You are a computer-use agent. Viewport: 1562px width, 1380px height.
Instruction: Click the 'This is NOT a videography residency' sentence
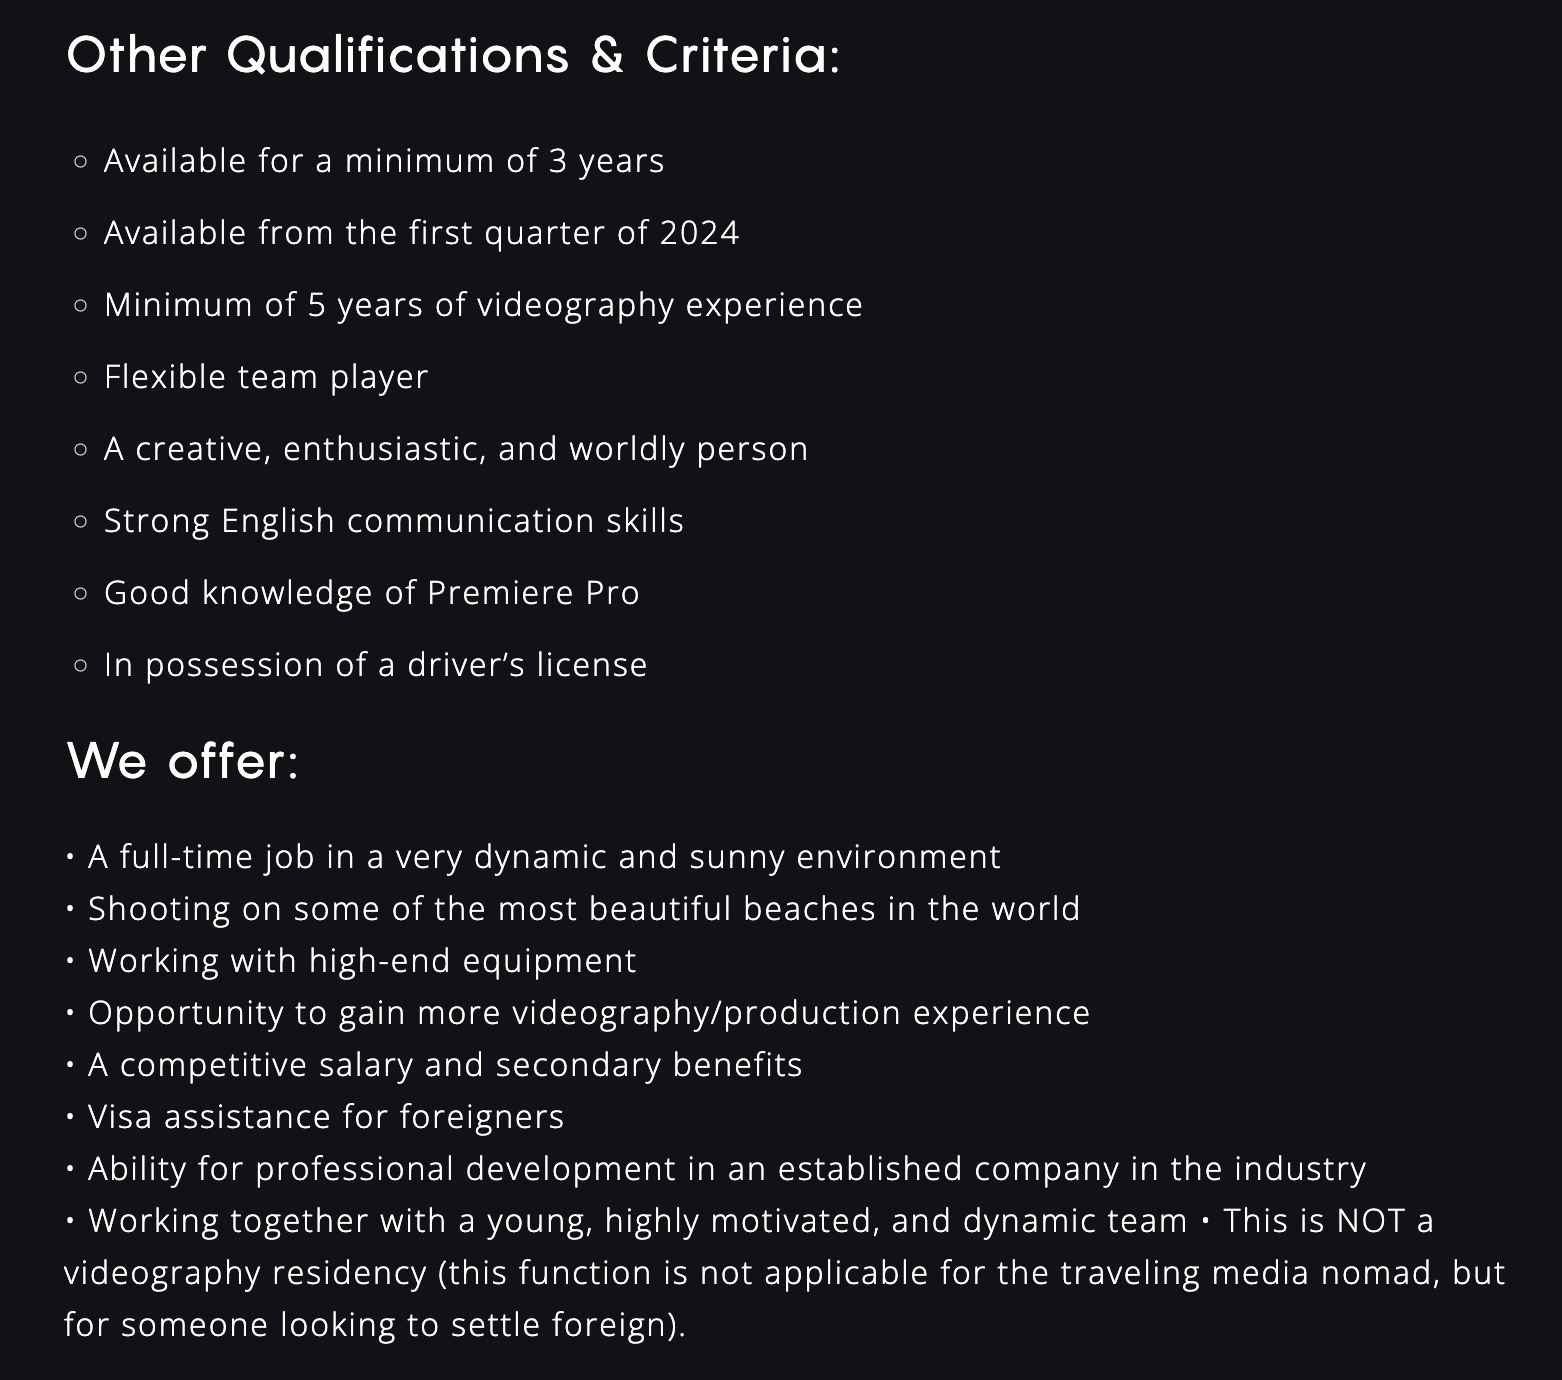(785, 1273)
